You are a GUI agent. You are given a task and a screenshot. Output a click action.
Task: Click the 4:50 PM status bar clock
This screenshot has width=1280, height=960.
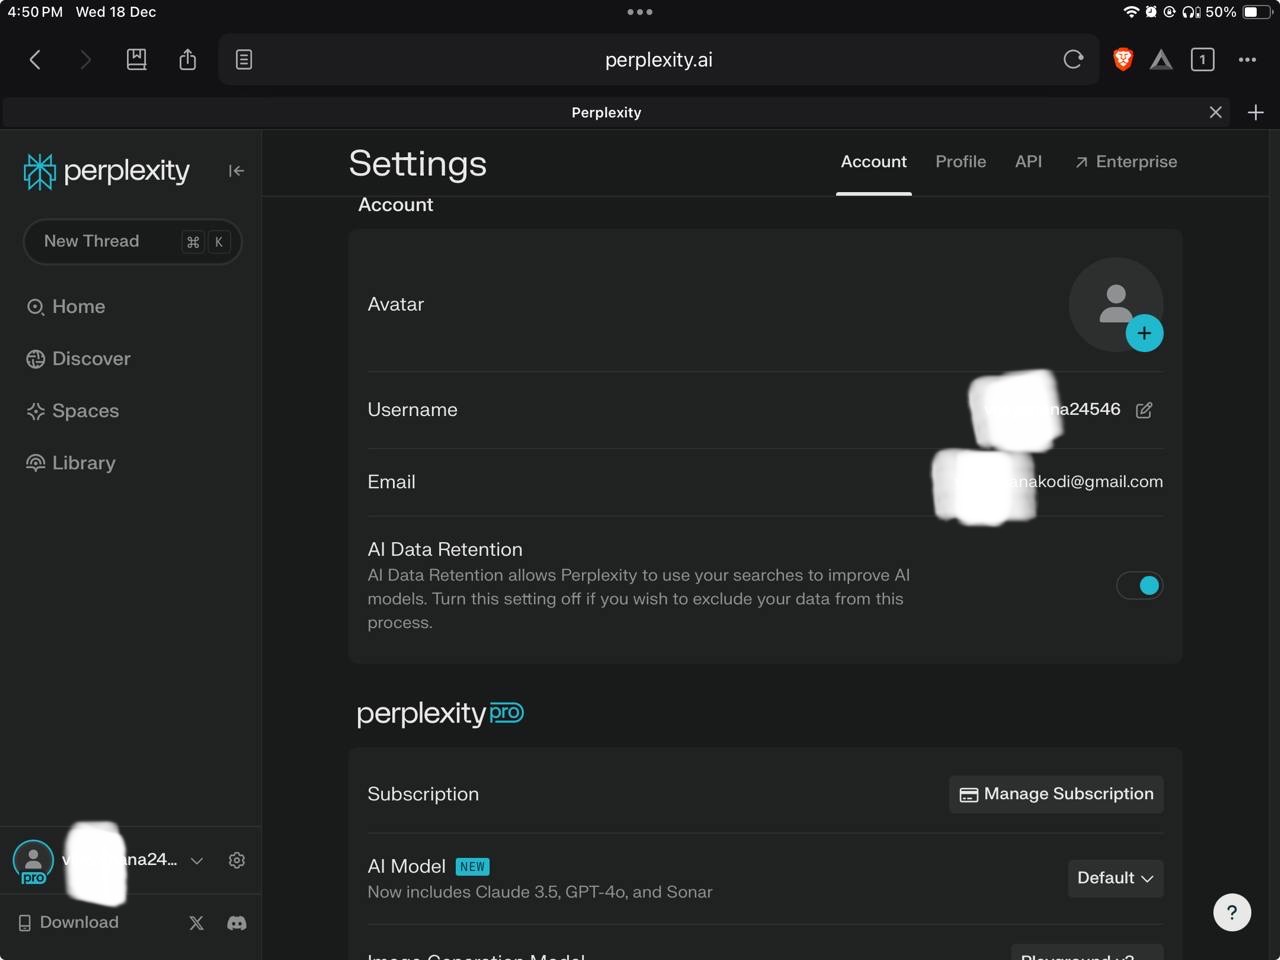click(35, 12)
